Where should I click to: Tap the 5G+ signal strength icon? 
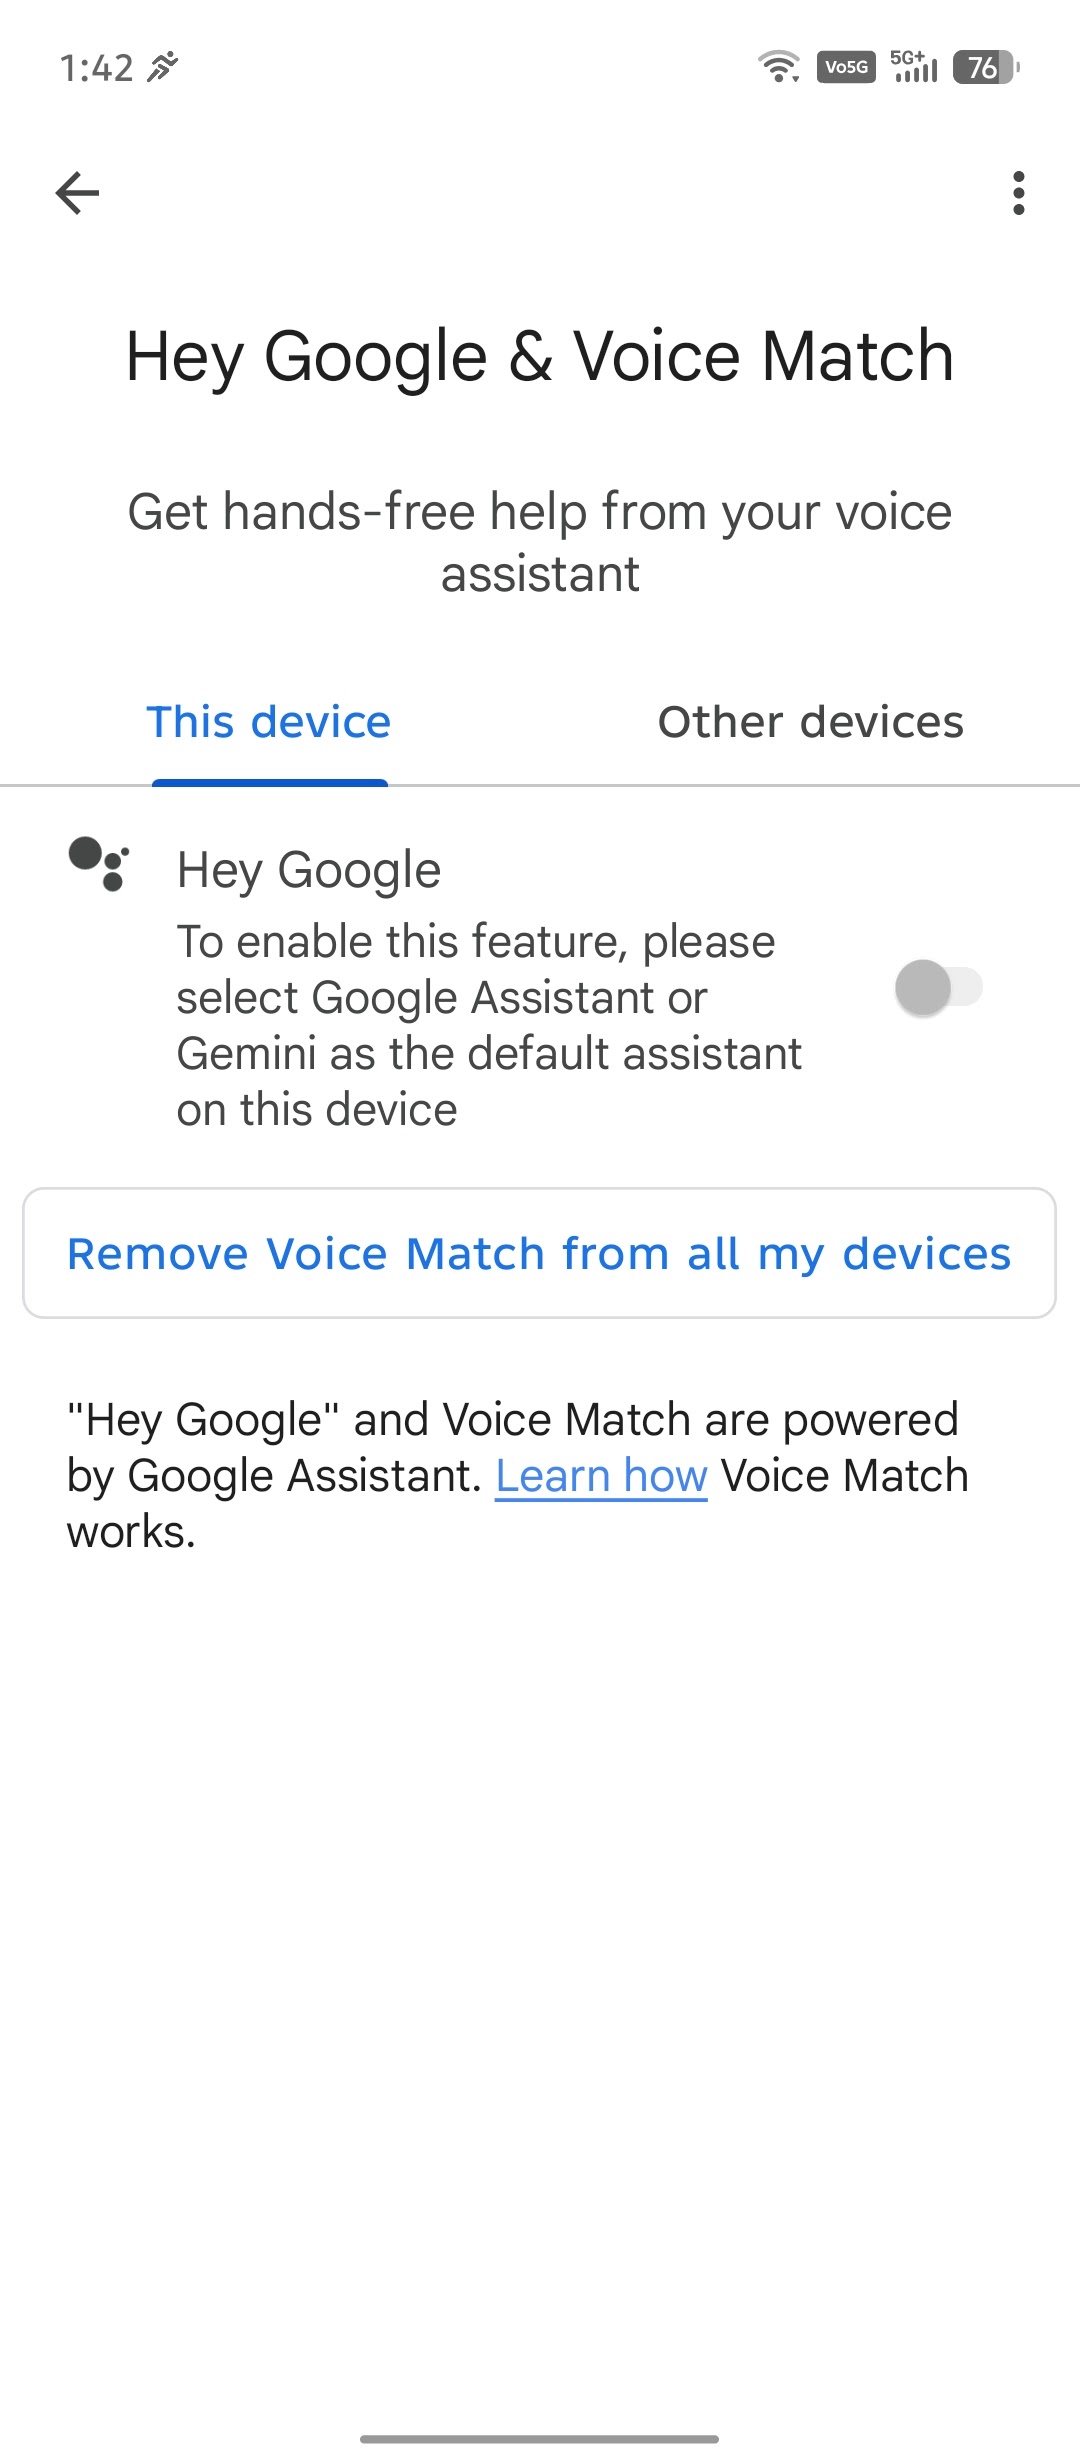click(x=914, y=66)
